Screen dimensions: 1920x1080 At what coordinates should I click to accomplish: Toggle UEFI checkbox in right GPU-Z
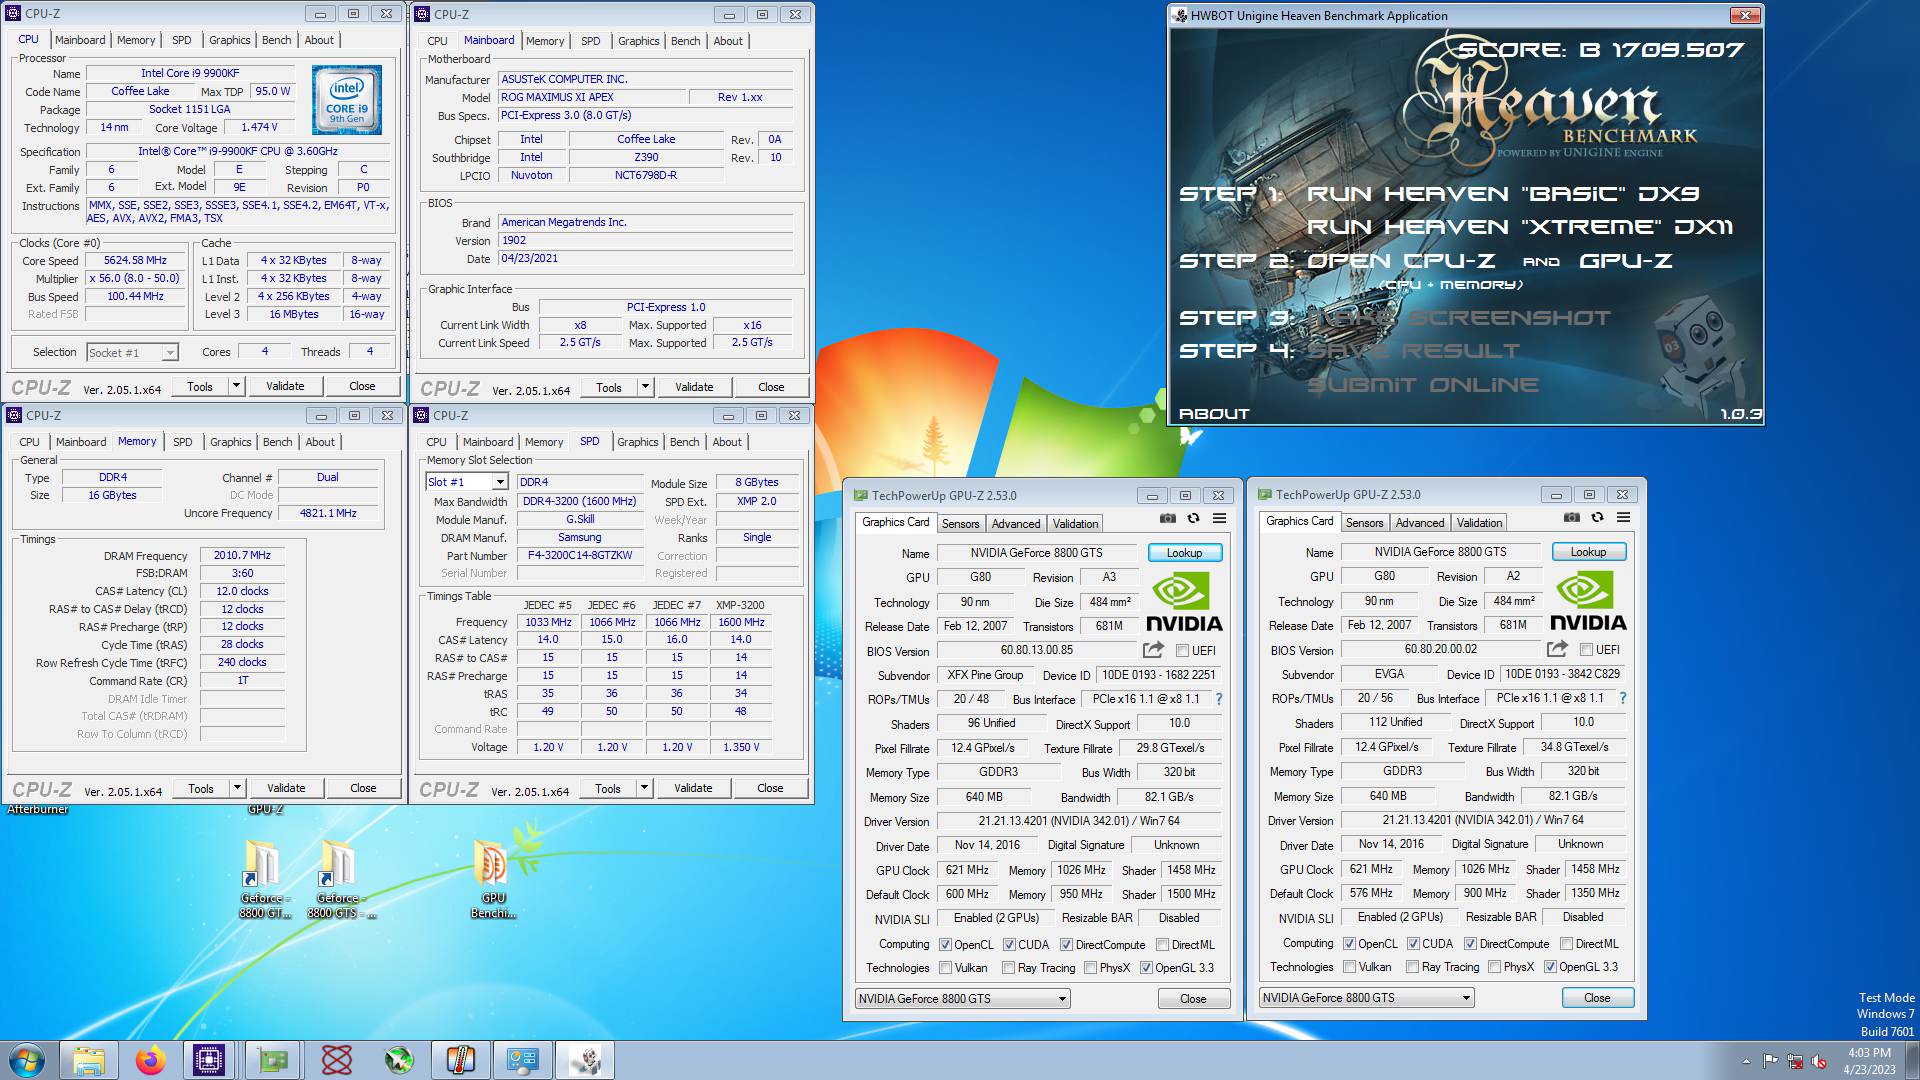[x=1586, y=650]
